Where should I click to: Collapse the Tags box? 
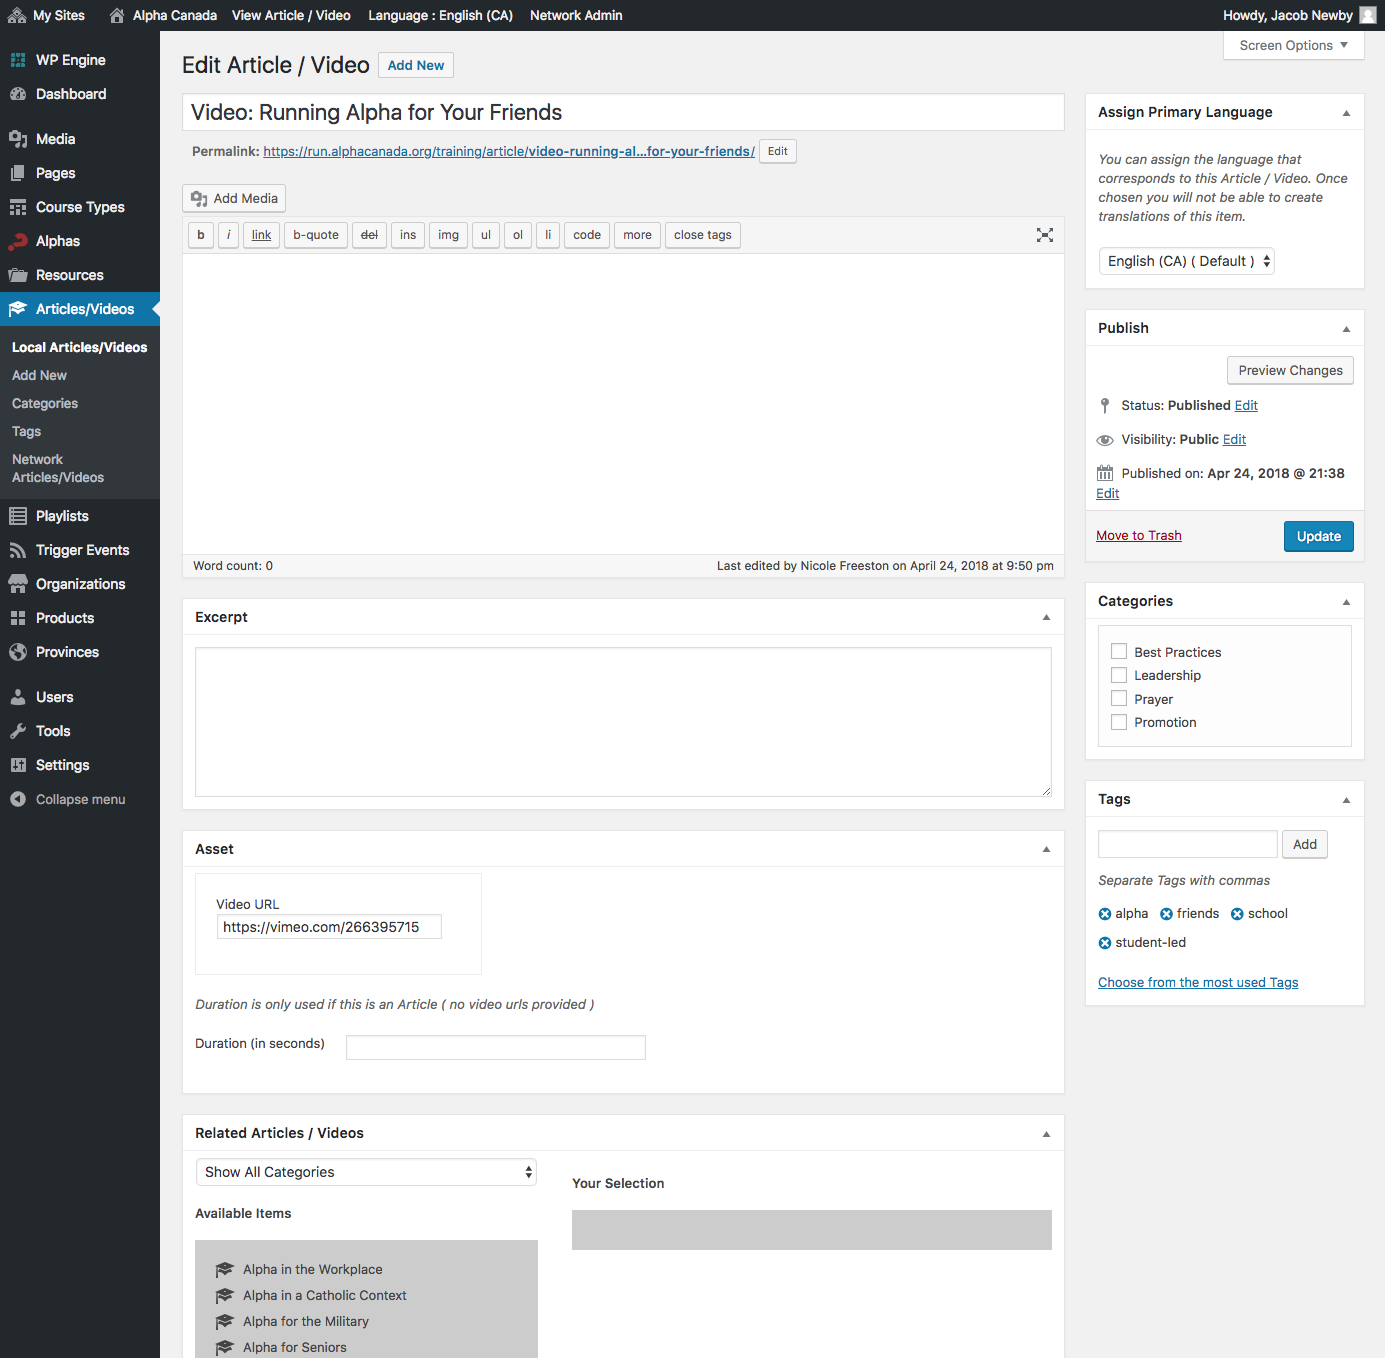coord(1346,800)
